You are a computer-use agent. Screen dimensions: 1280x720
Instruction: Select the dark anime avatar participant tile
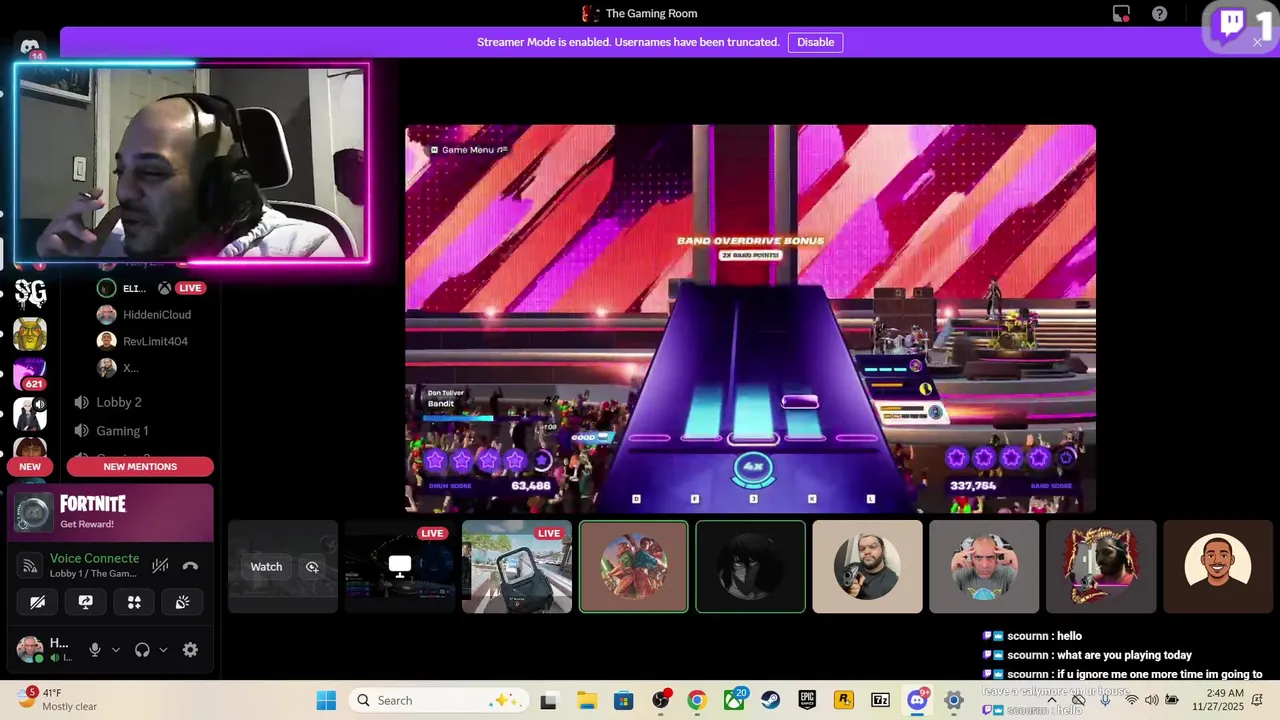pyautogui.click(x=751, y=566)
